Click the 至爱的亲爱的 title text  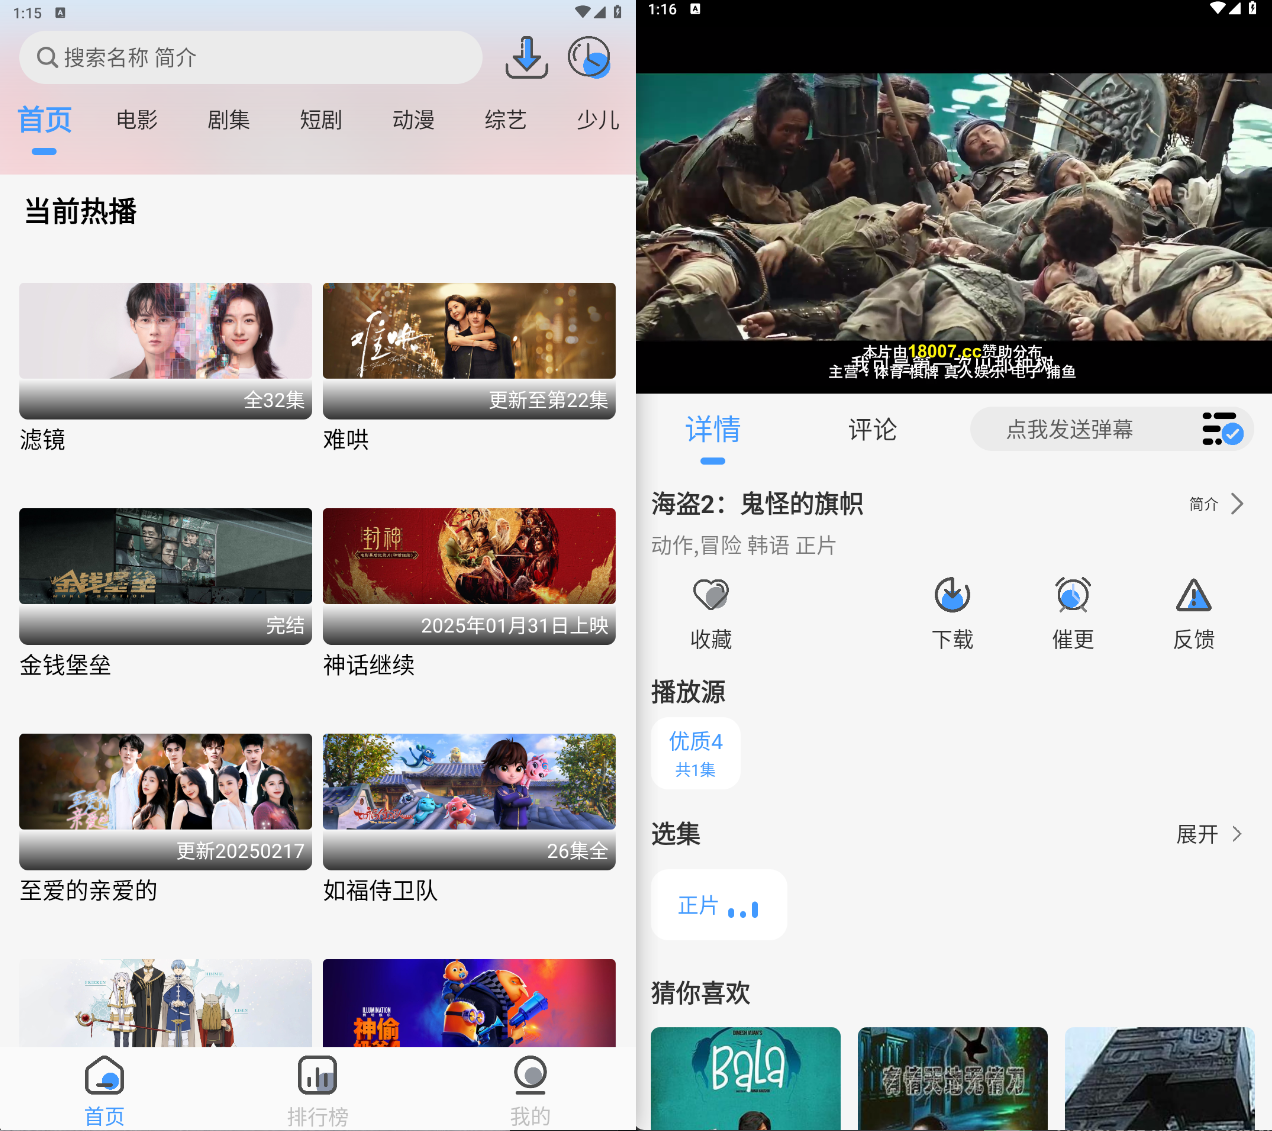[88, 890]
